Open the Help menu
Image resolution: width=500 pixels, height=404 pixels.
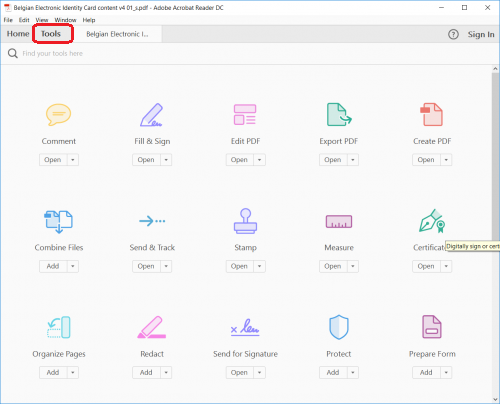click(x=89, y=20)
